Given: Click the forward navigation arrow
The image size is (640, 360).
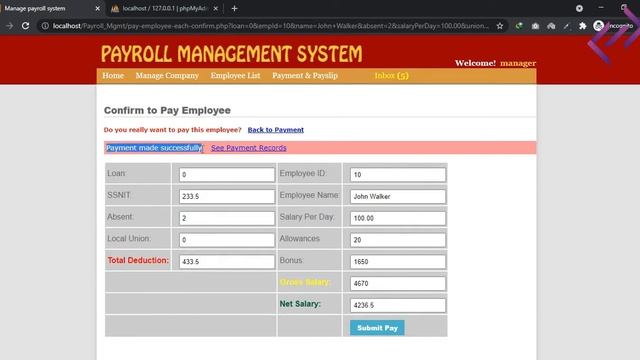Looking at the screenshot, I should pyautogui.click(x=9, y=26).
